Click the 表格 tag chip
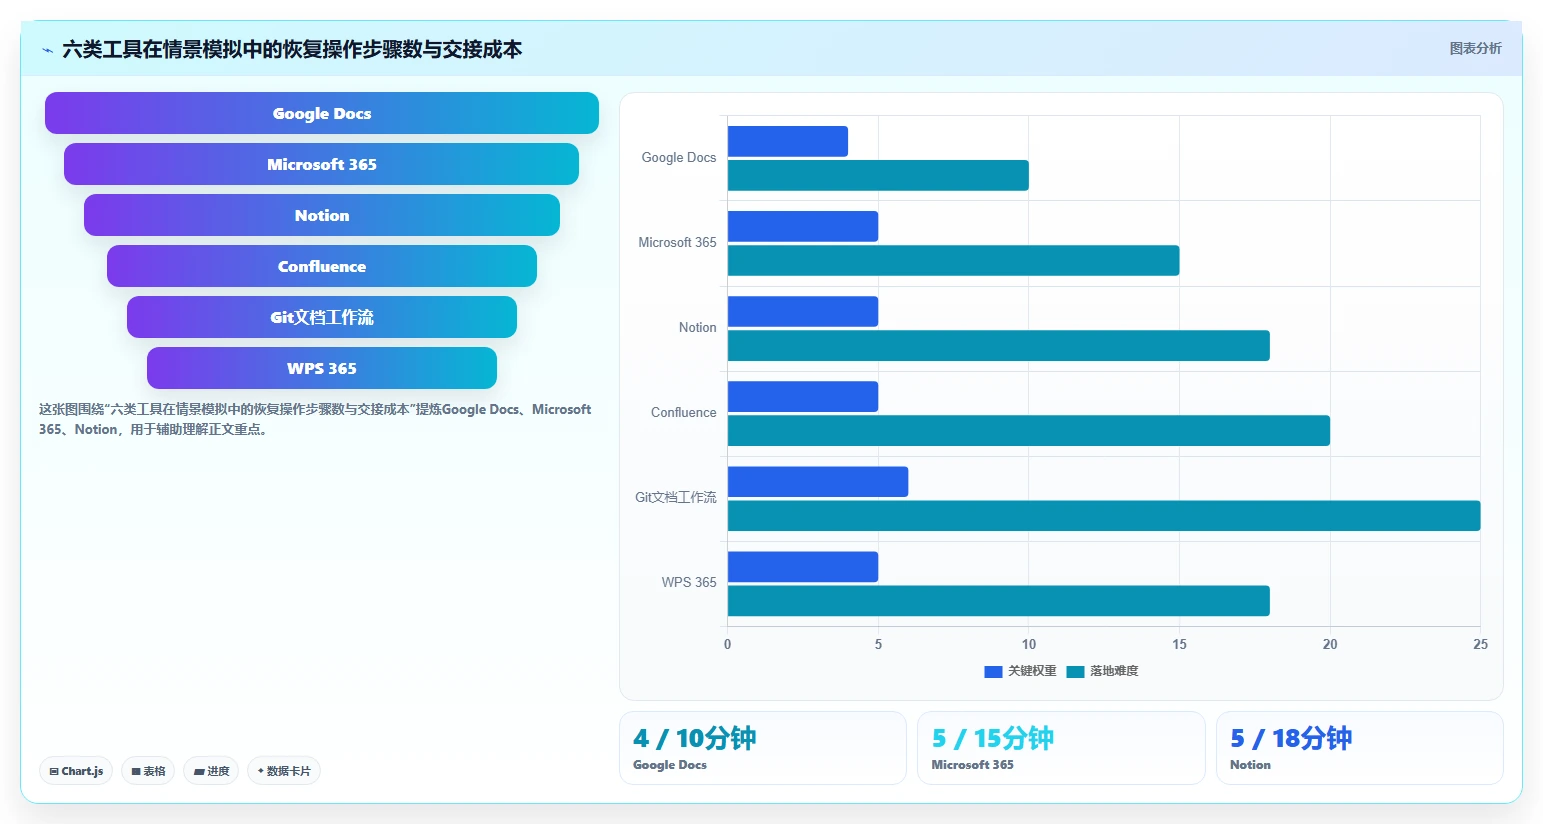 (x=148, y=771)
